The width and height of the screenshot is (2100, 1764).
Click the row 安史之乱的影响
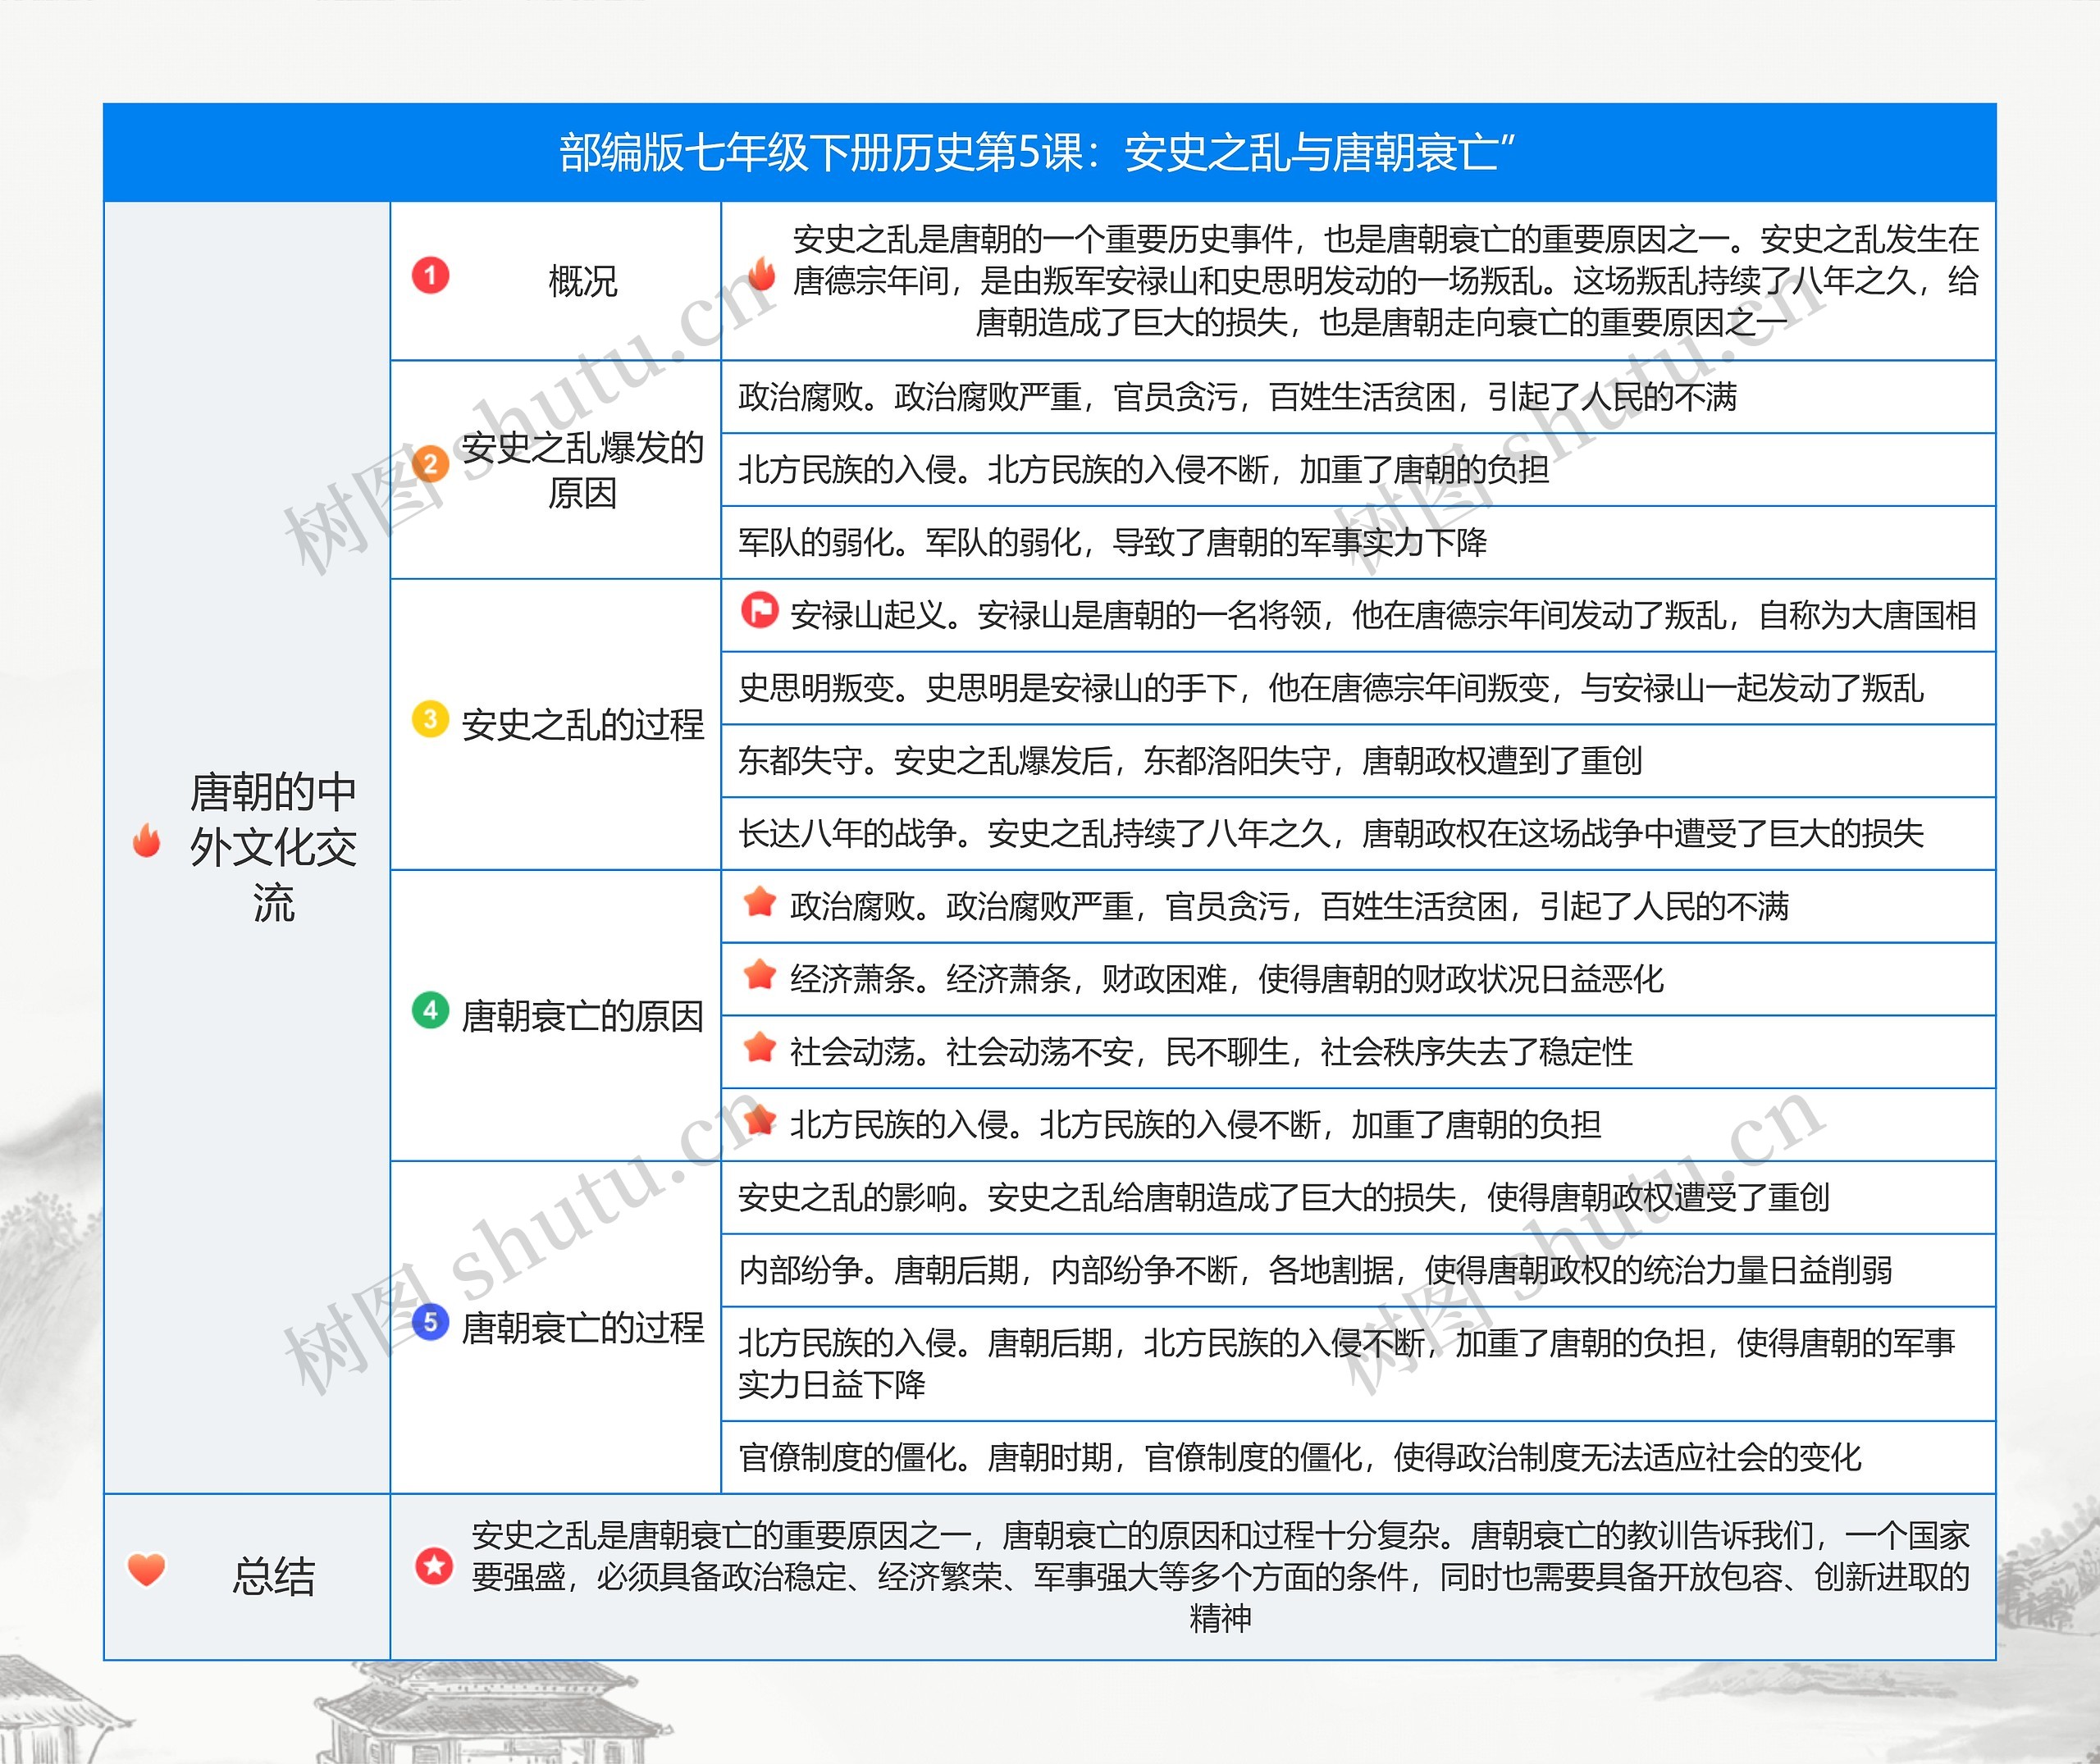(x=1358, y=1198)
